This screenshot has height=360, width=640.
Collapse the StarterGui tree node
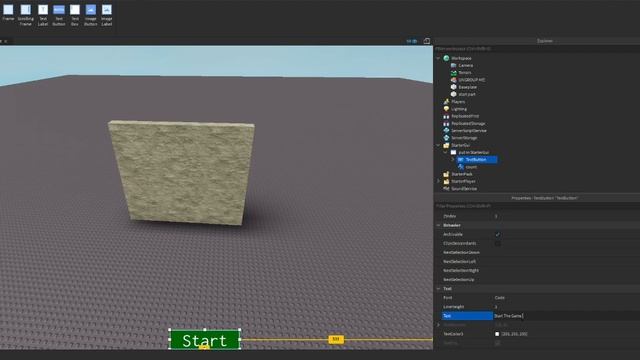[438, 145]
